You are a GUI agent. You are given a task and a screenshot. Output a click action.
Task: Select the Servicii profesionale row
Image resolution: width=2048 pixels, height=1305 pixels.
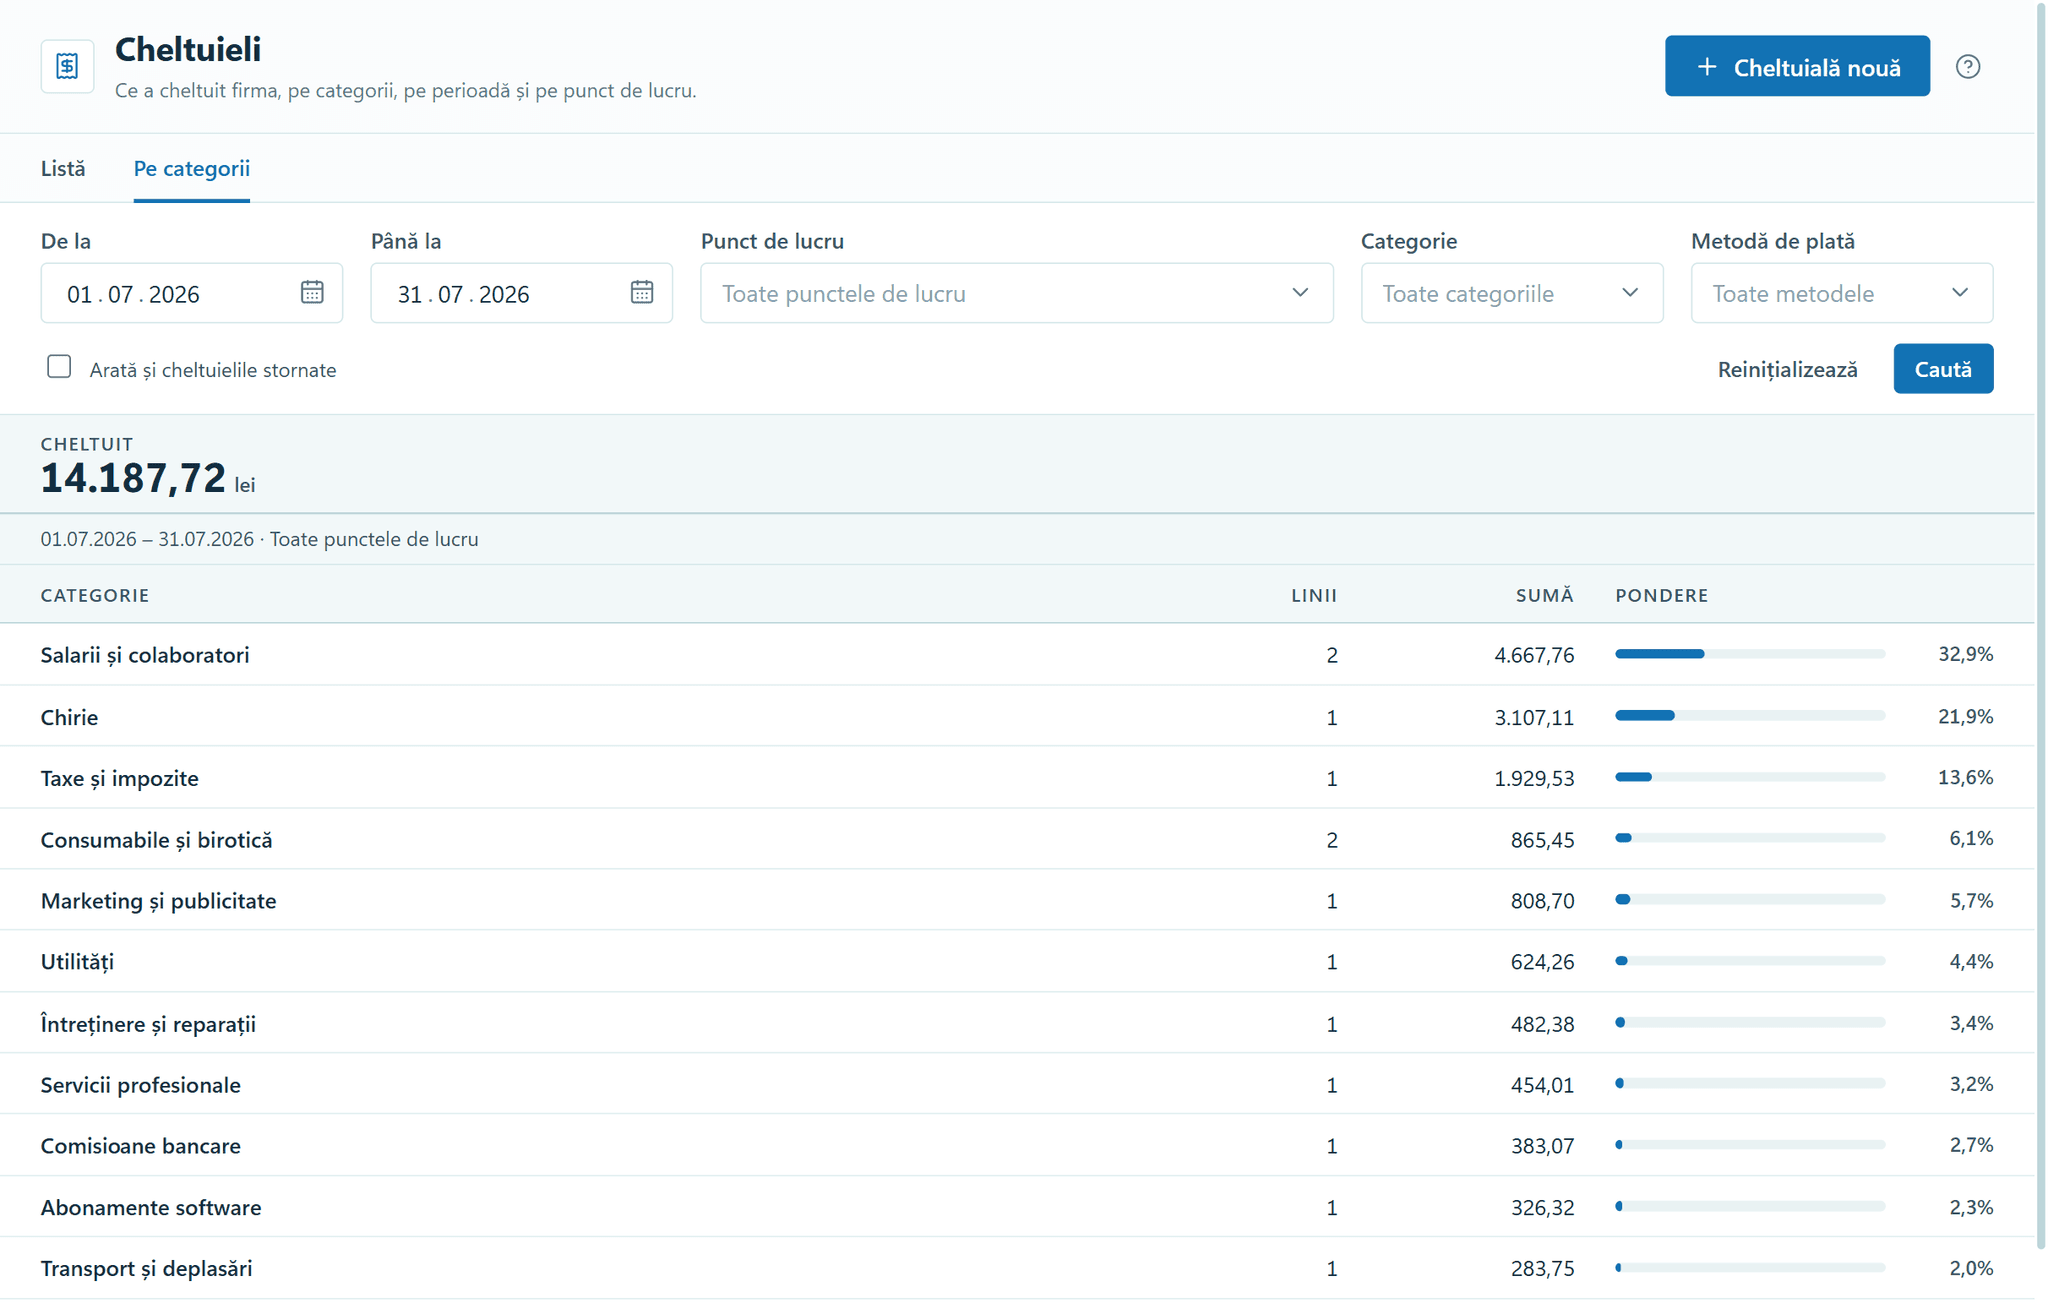click(1017, 1084)
